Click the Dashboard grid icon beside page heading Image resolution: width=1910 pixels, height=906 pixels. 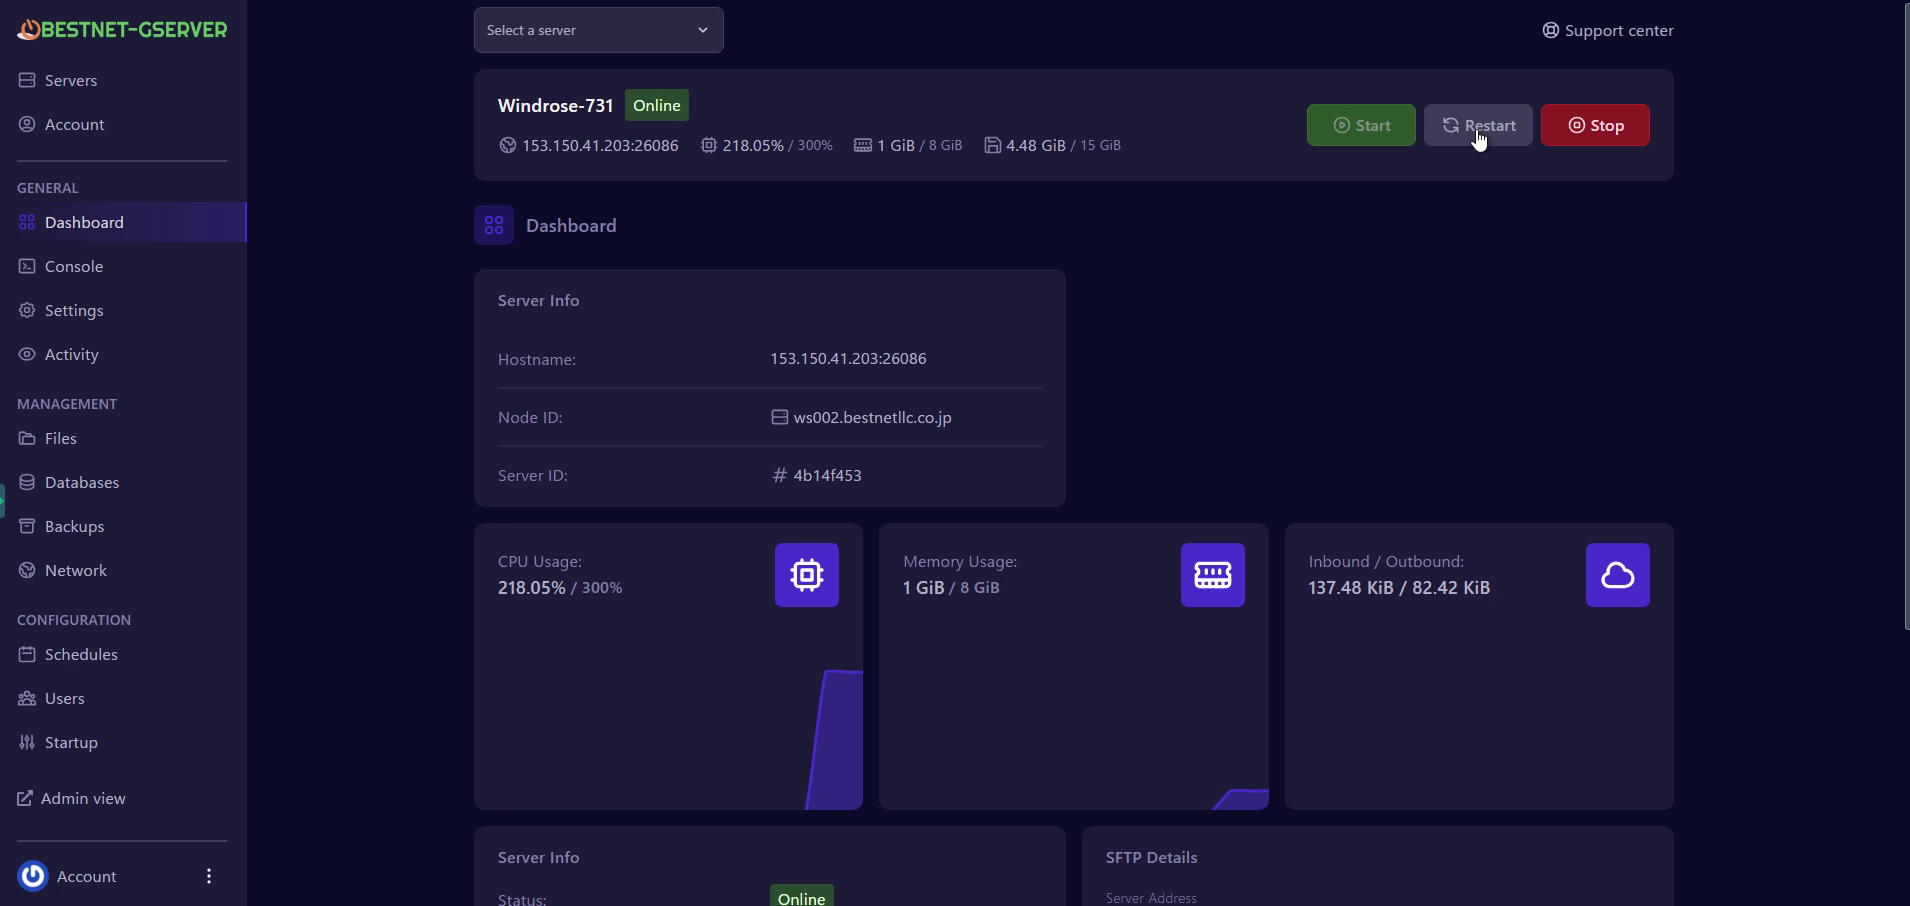[494, 226]
